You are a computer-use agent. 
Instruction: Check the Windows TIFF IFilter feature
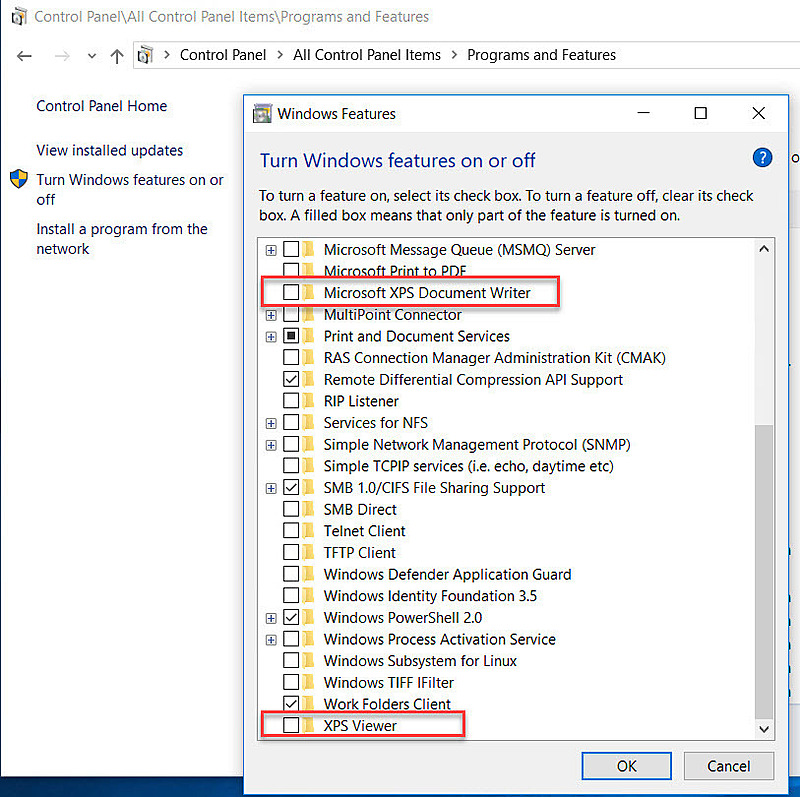290,682
